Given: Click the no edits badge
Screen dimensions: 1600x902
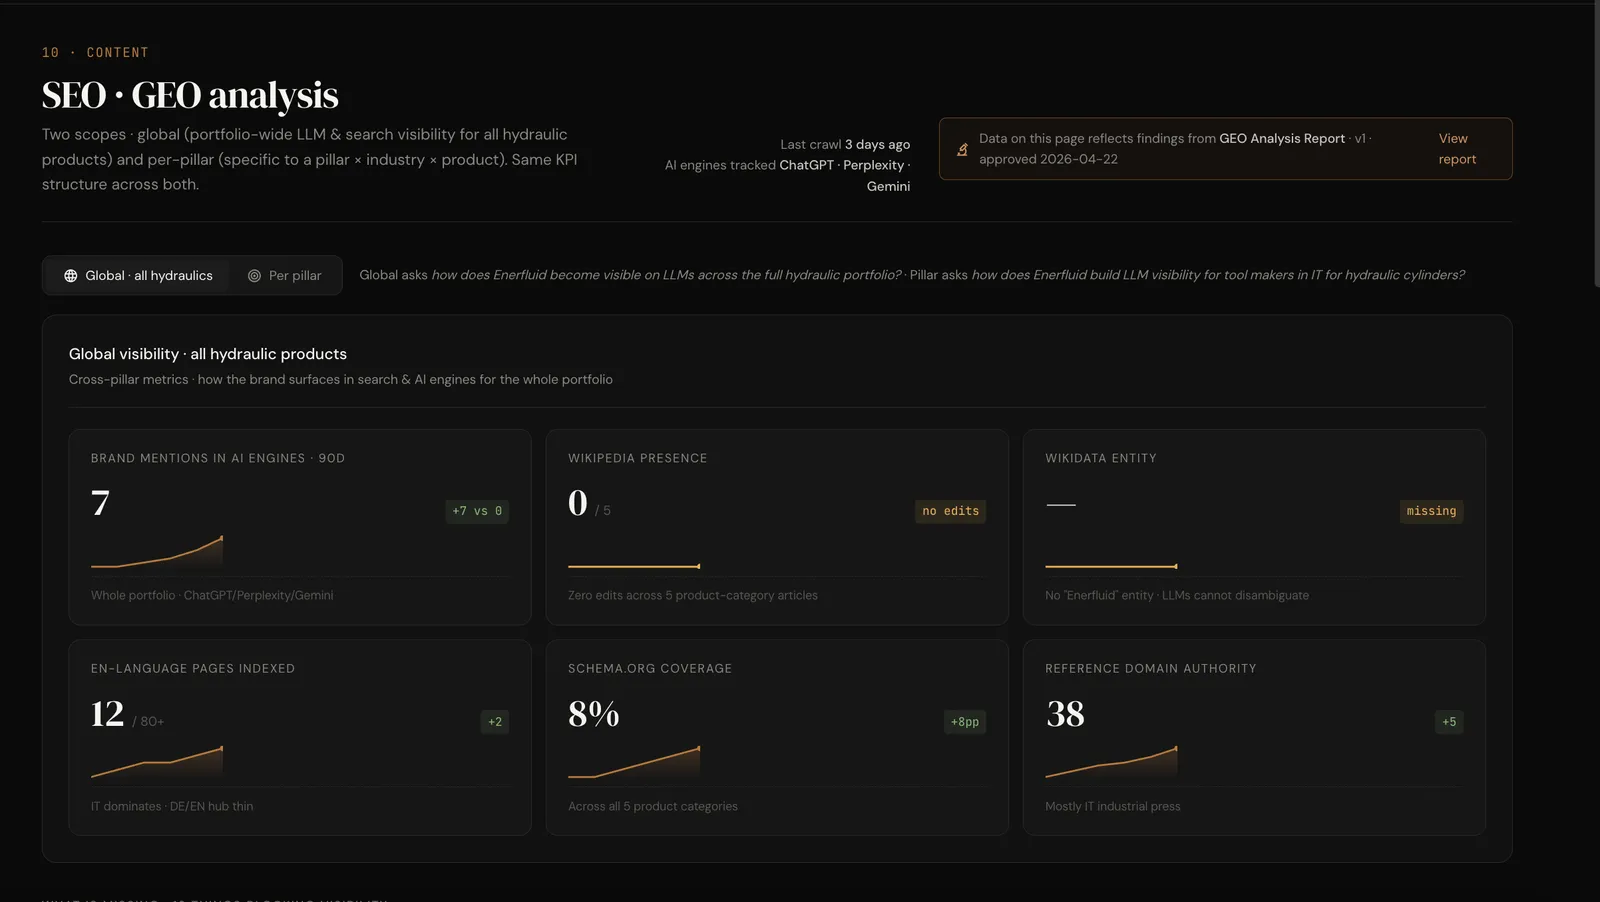Looking at the screenshot, I should click(950, 511).
